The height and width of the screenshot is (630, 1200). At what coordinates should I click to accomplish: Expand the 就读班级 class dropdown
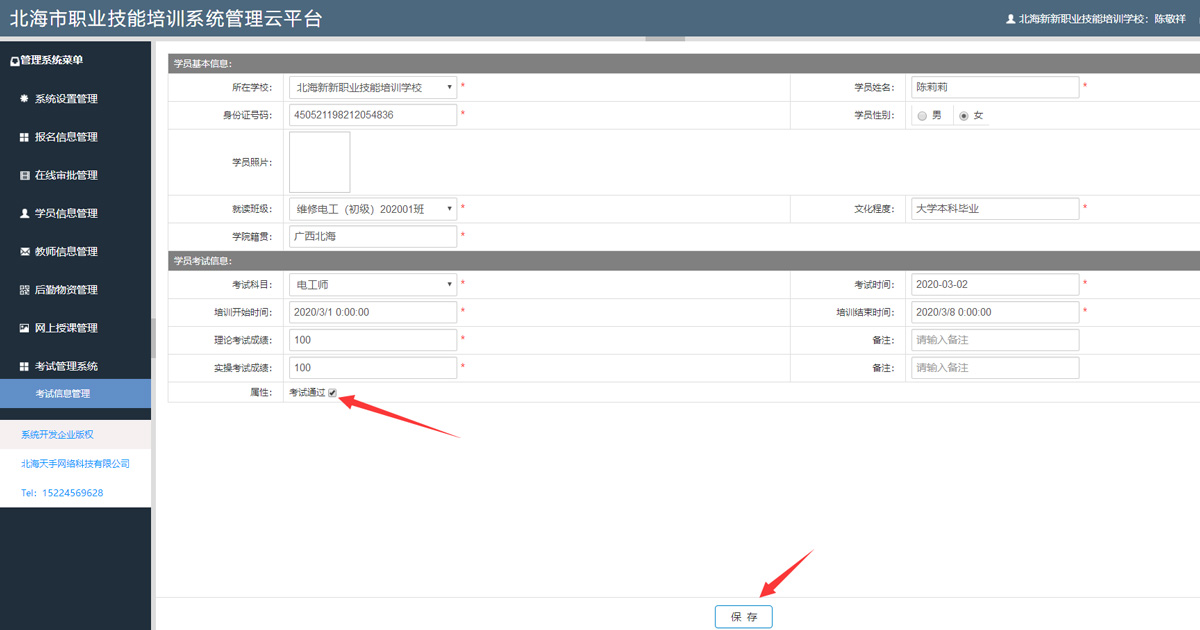pos(372,209)
